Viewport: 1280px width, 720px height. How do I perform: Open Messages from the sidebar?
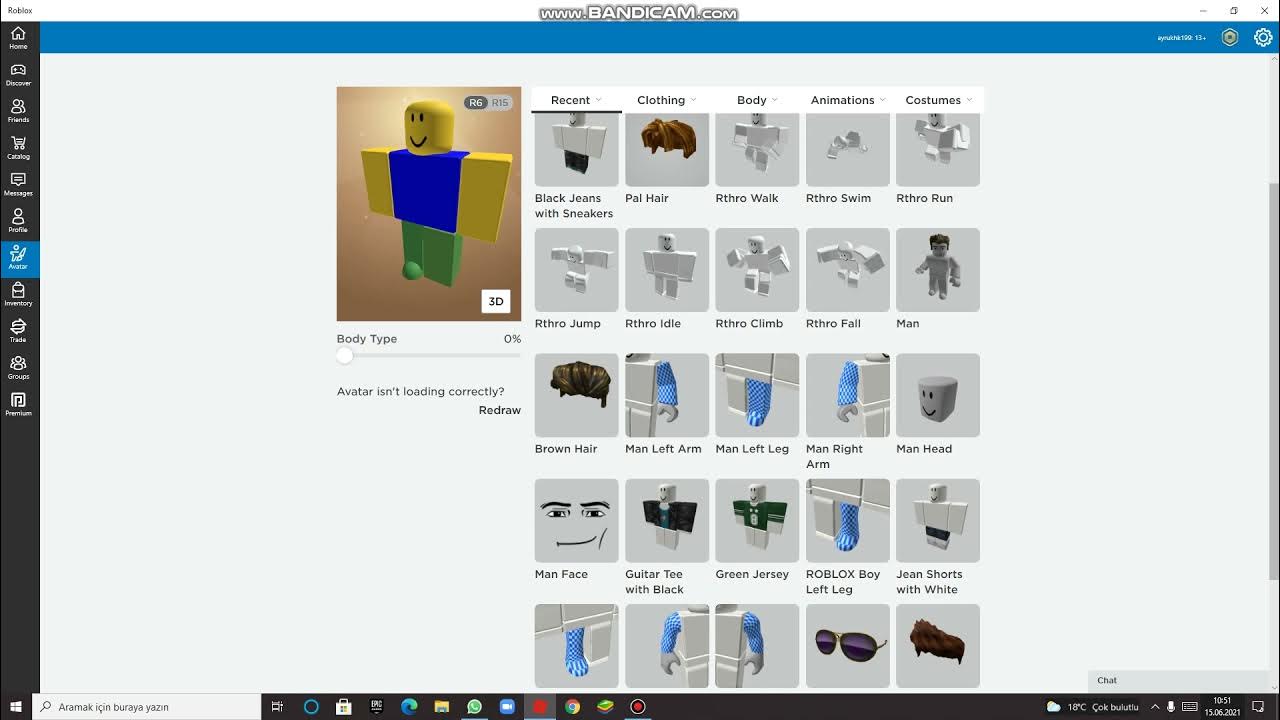pyautogui.click(x=18, y=185)
